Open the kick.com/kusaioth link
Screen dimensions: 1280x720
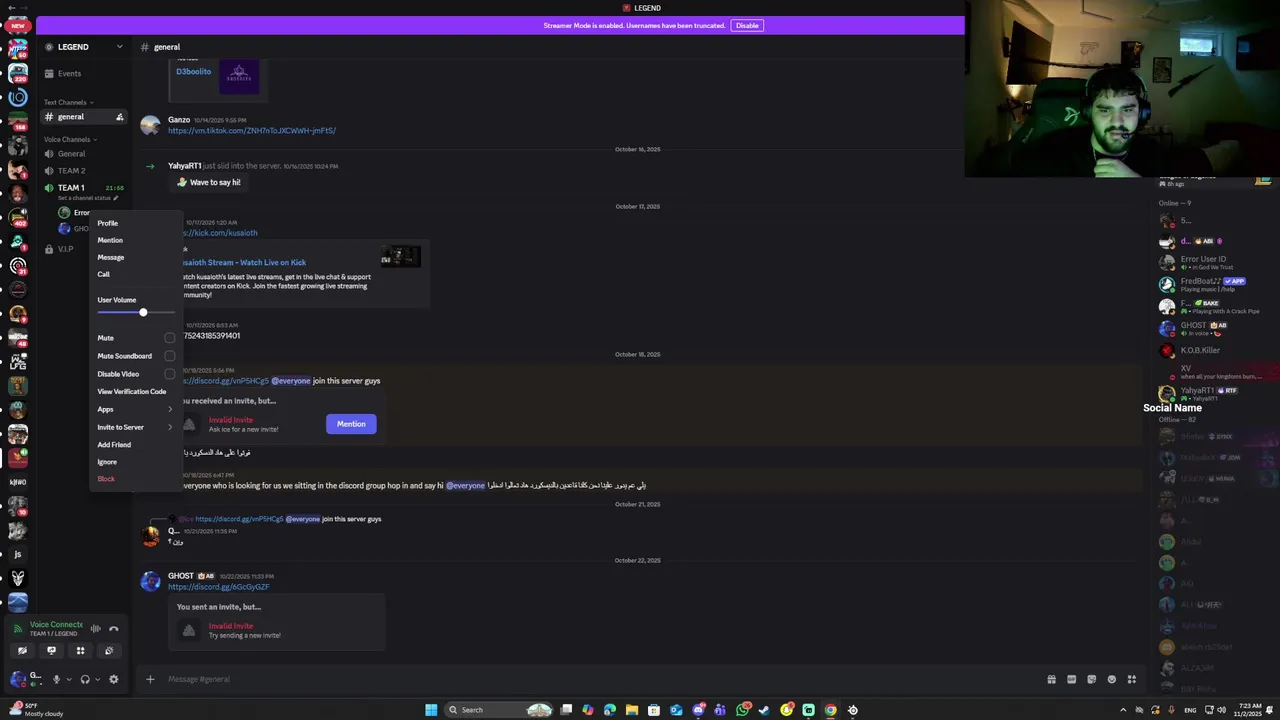[x=220, y=233]
